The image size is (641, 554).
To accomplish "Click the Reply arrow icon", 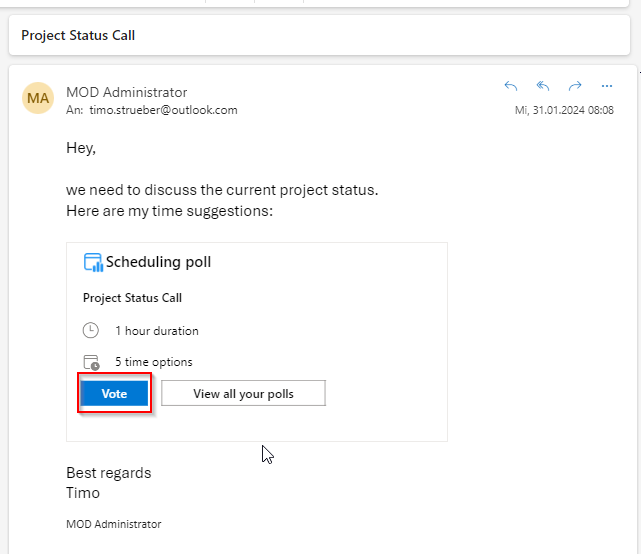I will click(511, 86).
